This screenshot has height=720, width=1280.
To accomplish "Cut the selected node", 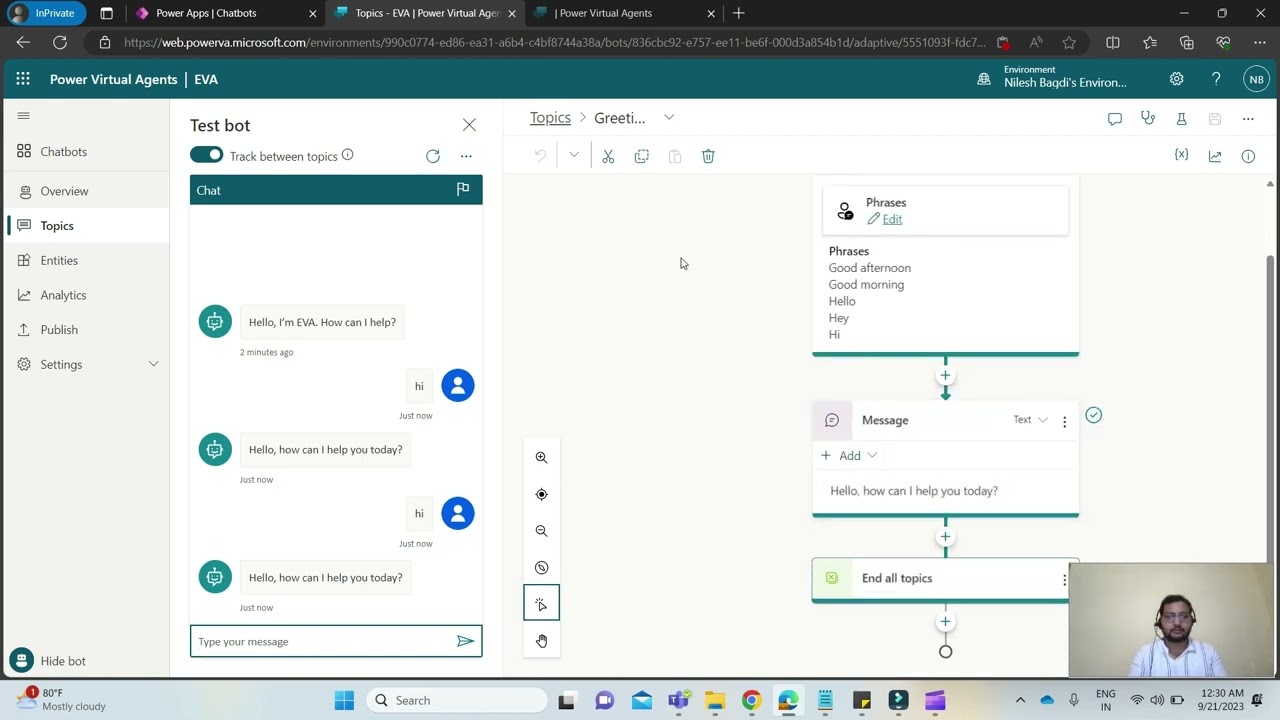I will (608, 156).
